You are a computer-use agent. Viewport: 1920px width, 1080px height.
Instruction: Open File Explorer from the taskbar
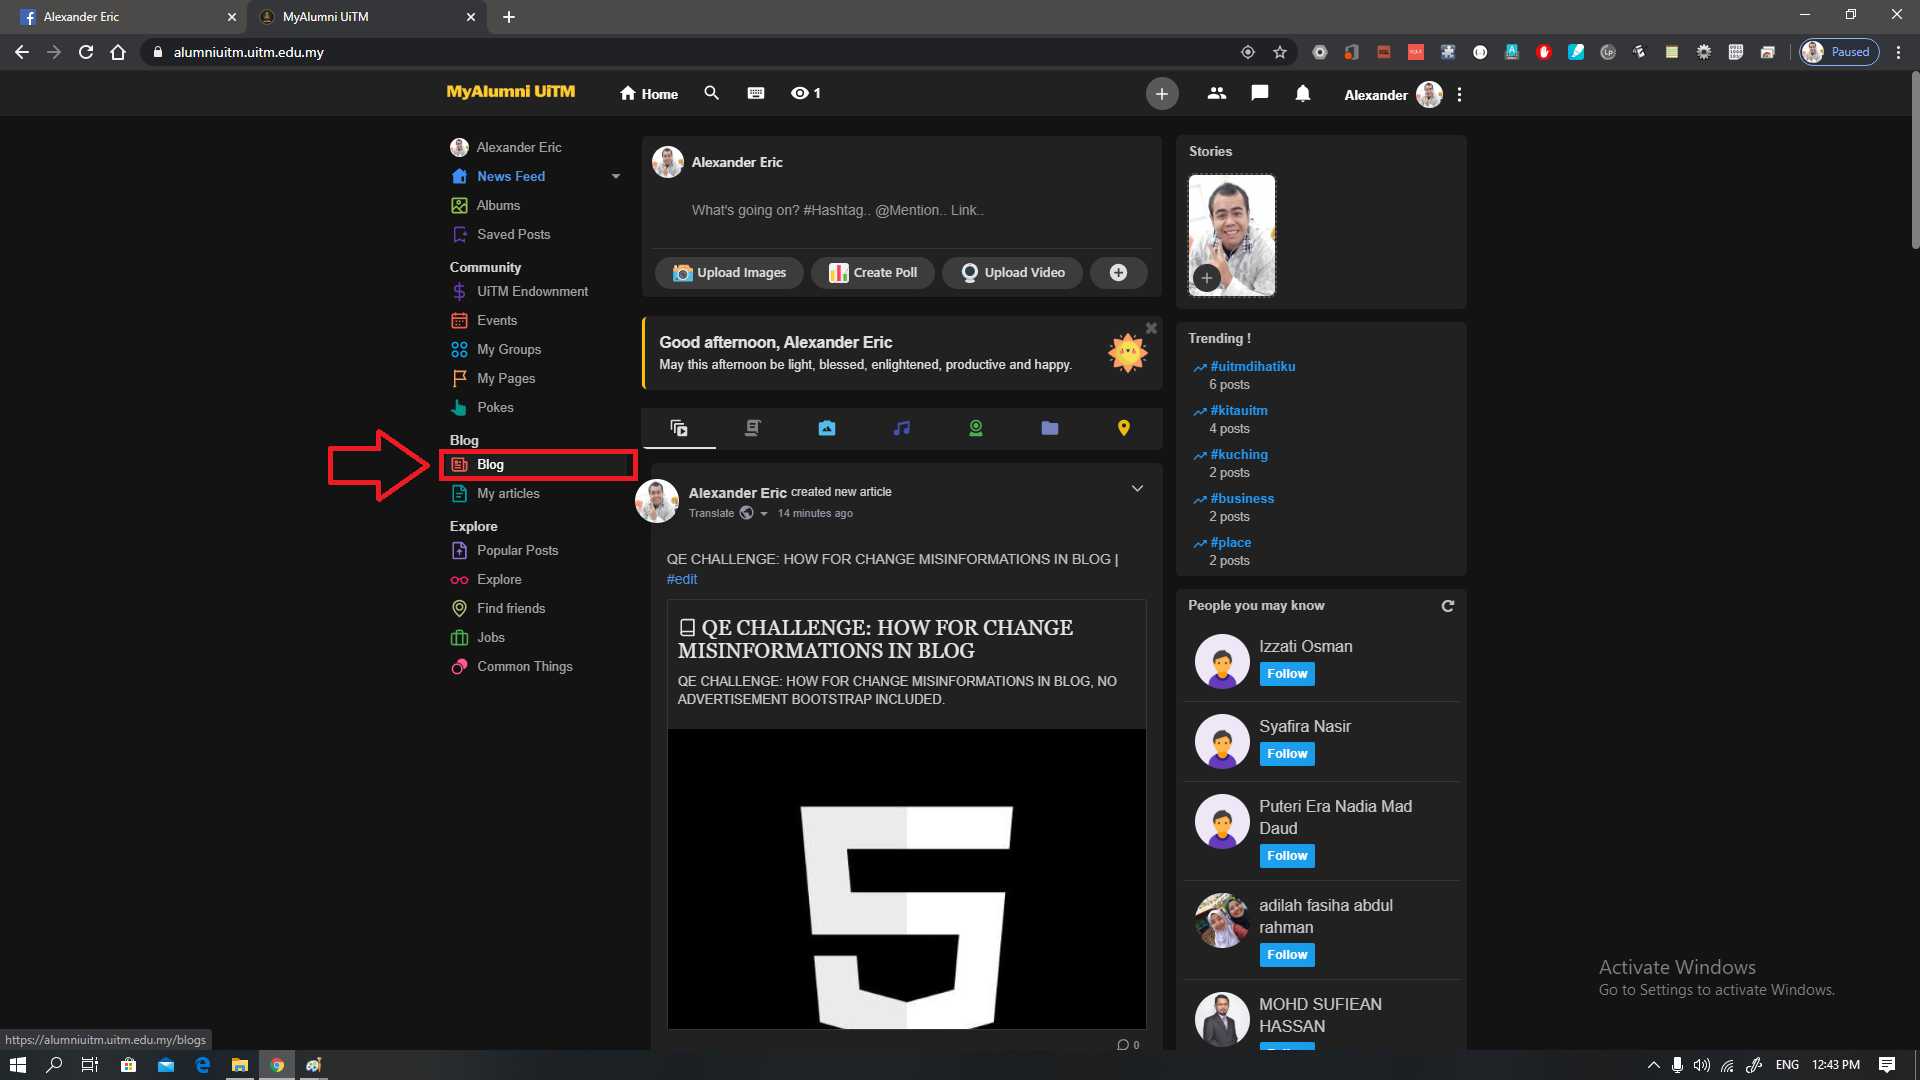point(239,1065)
